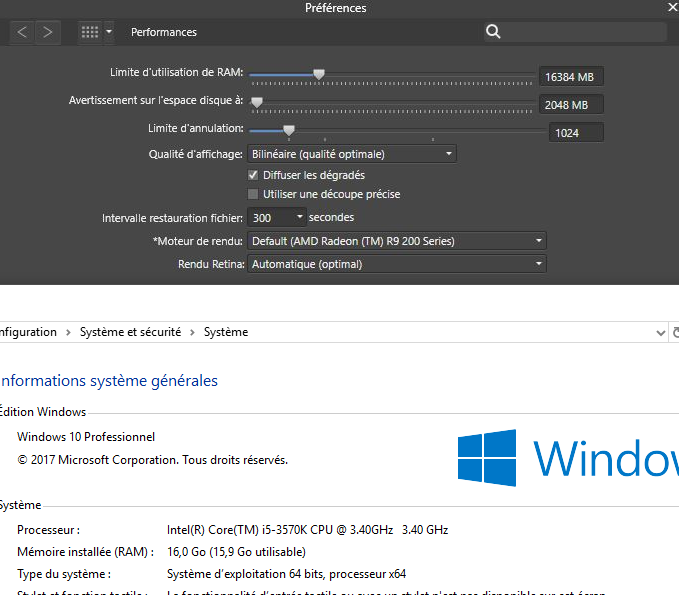Open the address bar history dropdown
The width and height of the screenshot is (679, 595).
(x=660, y=333)
